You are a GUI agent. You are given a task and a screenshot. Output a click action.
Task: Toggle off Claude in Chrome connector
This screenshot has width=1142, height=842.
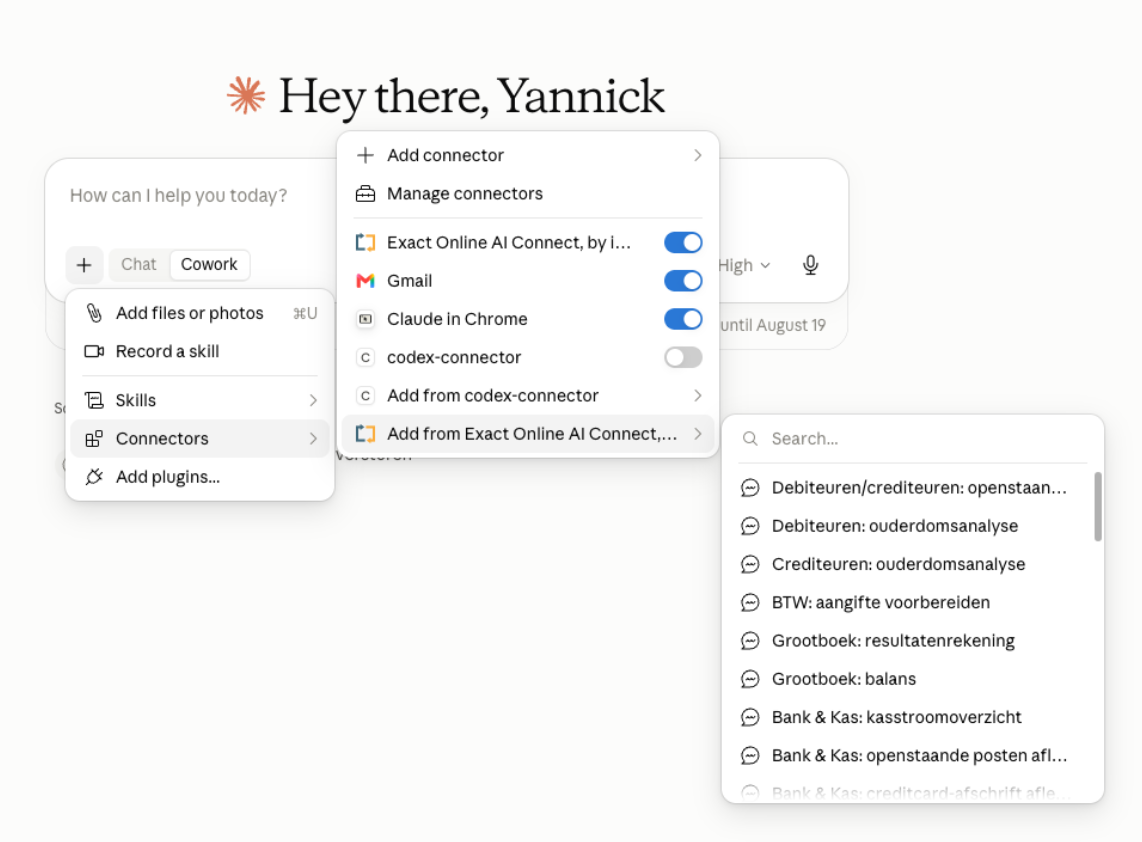(x=682, y=319)
